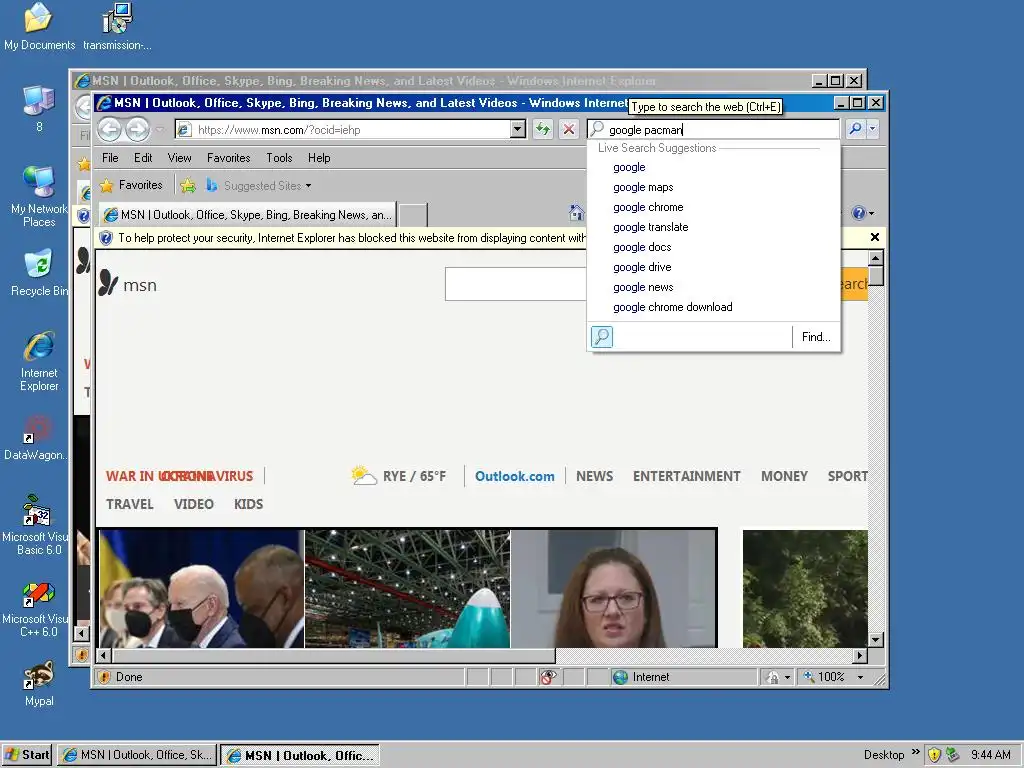Select the My Documents desktop icon
The width and height of the screenshot is (1024, 768).
point(39,27)
